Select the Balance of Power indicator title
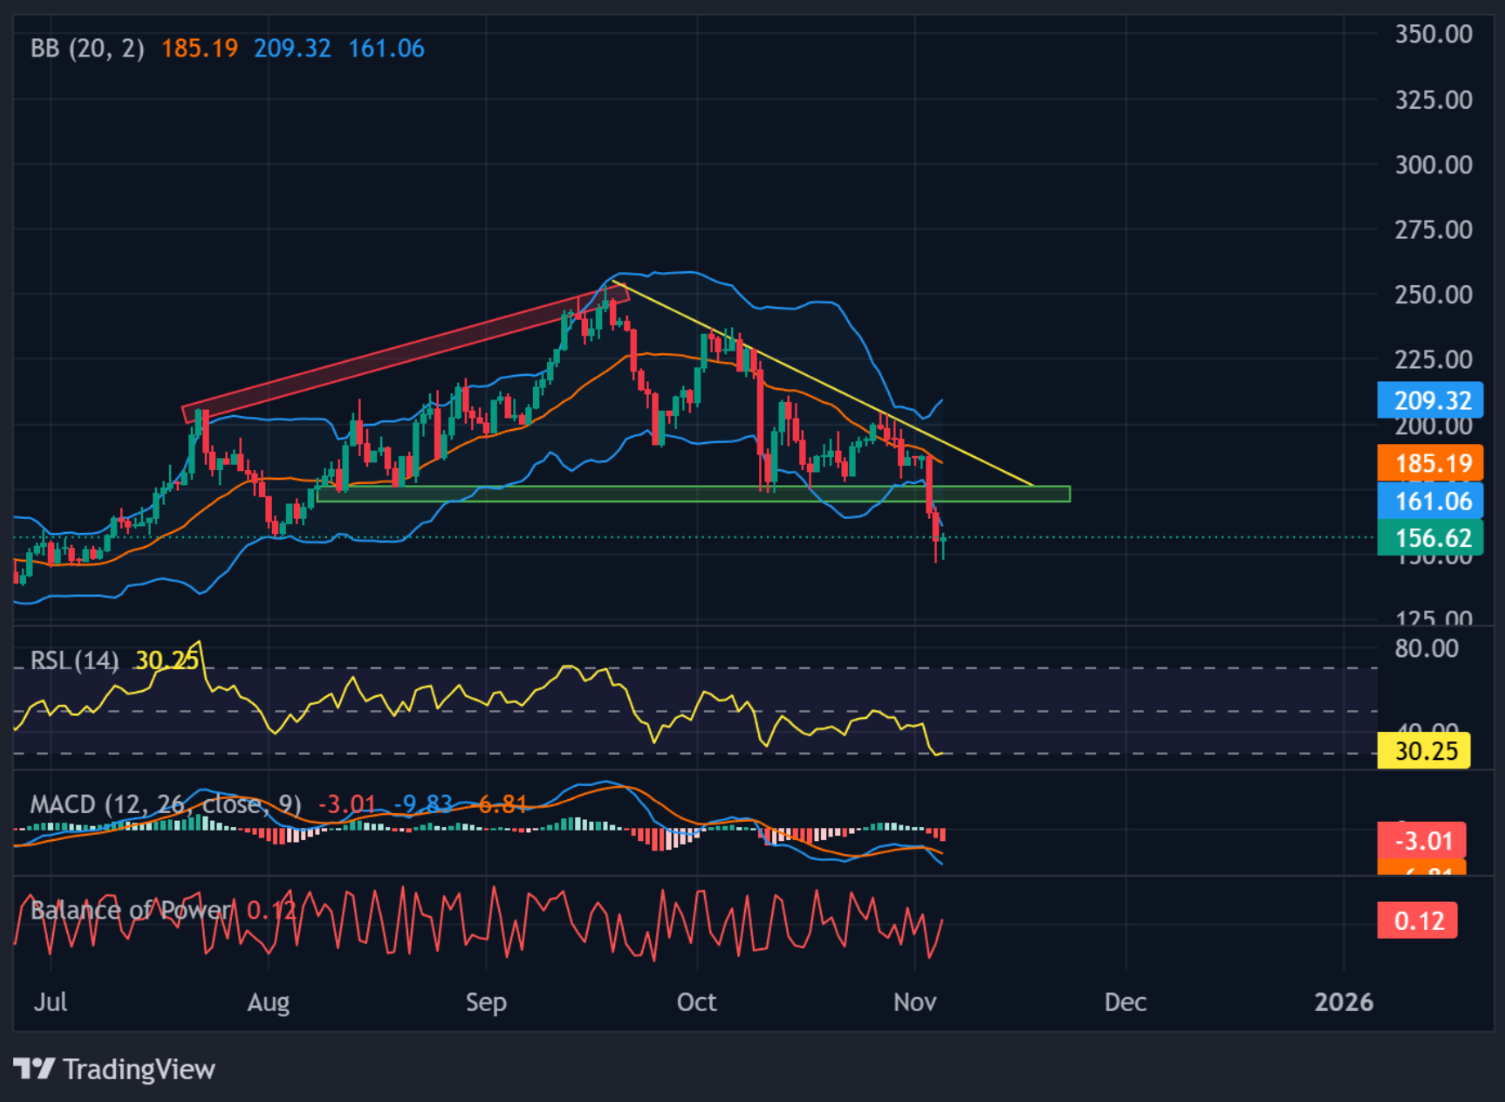This screenshot has width=1505, height=1102. [130, 910]
